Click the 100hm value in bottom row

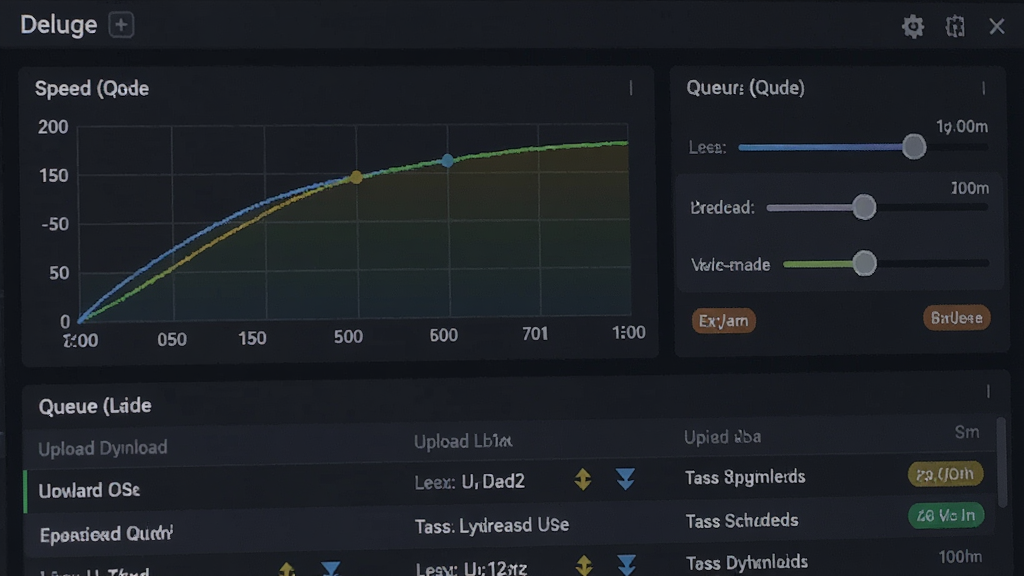pos(960,557)
